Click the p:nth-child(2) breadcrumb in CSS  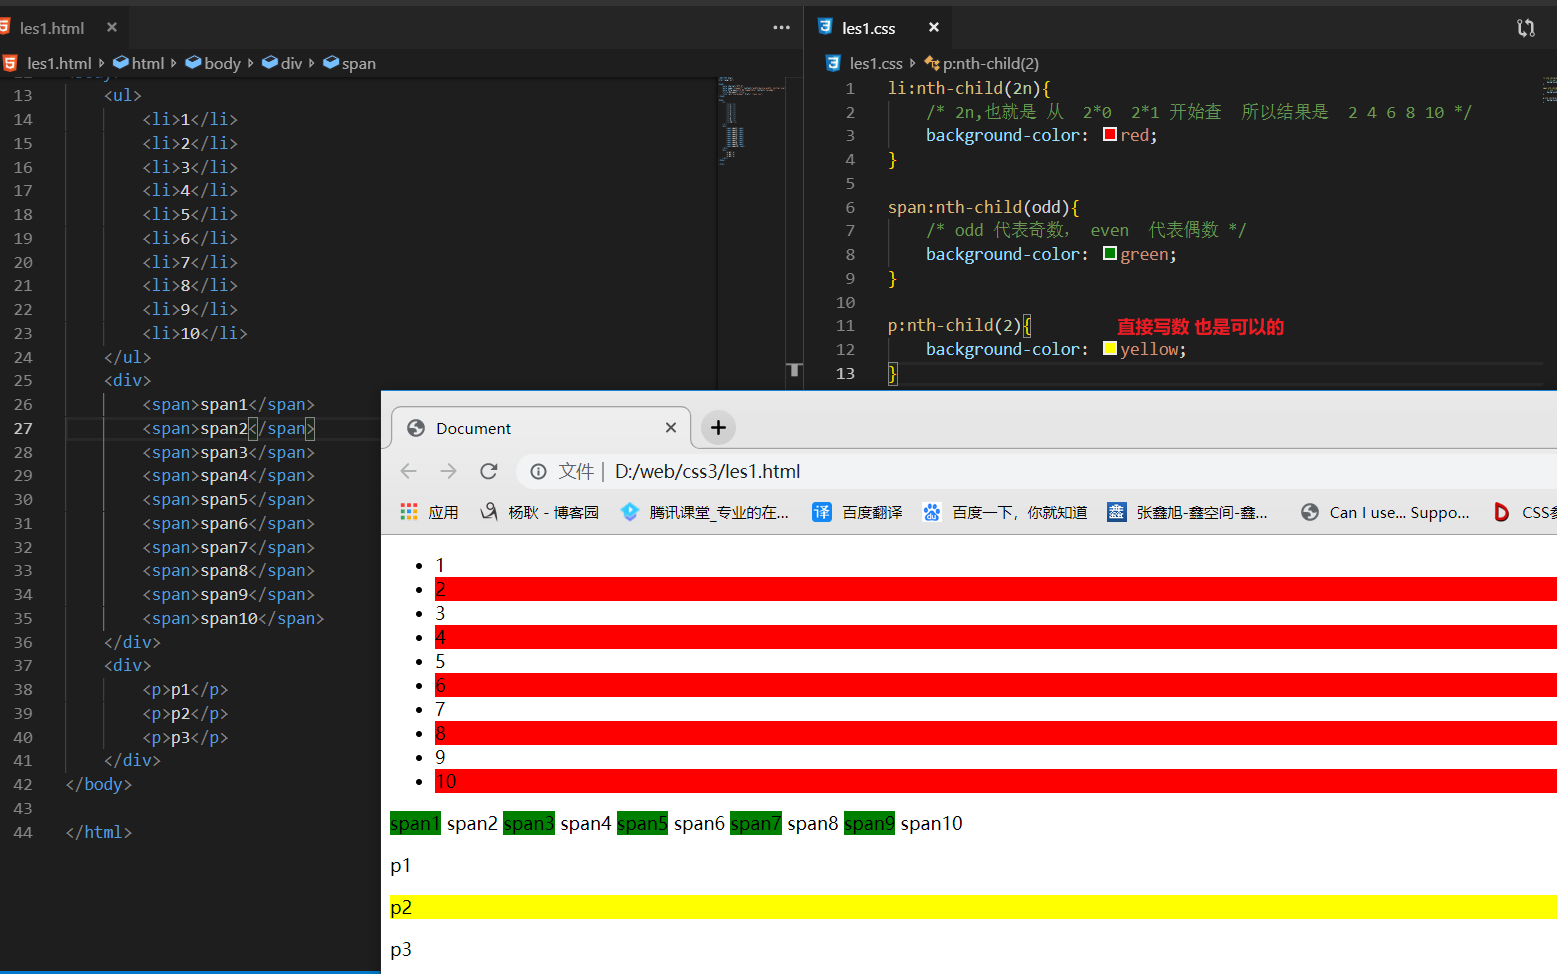[x=990, y=63]
